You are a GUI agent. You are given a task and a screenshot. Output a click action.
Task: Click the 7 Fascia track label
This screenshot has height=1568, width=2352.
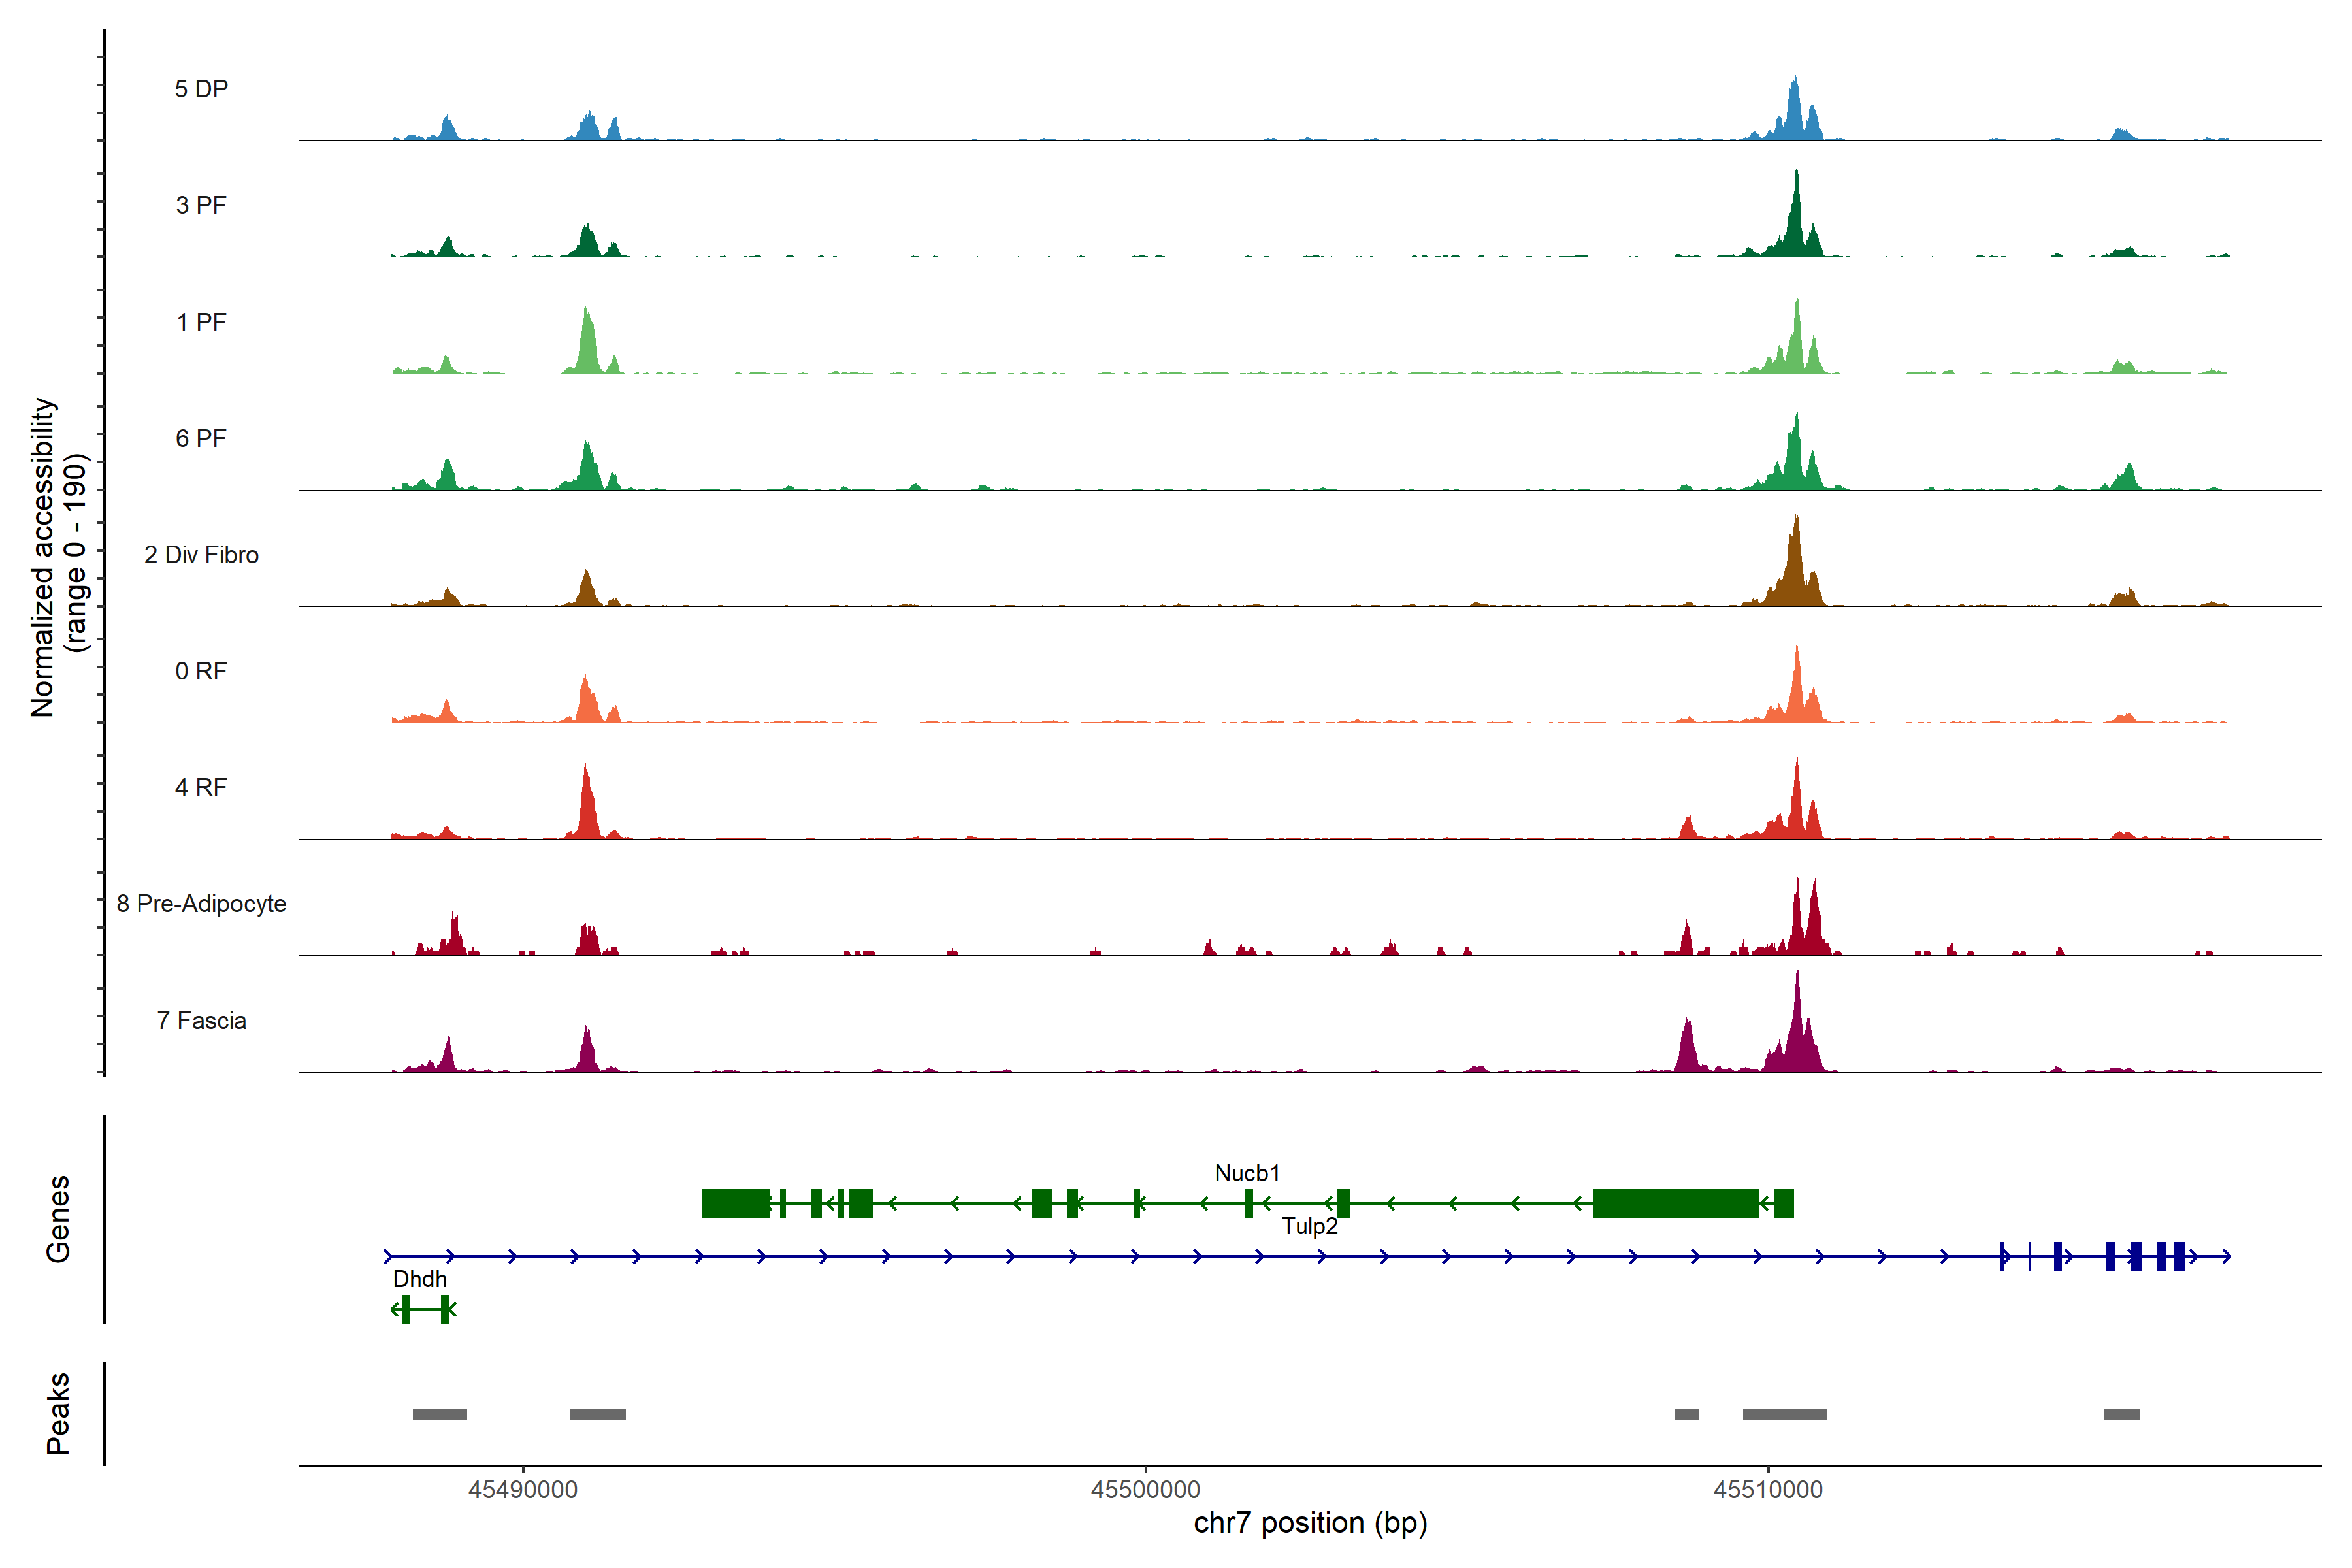coord(201,1021)
